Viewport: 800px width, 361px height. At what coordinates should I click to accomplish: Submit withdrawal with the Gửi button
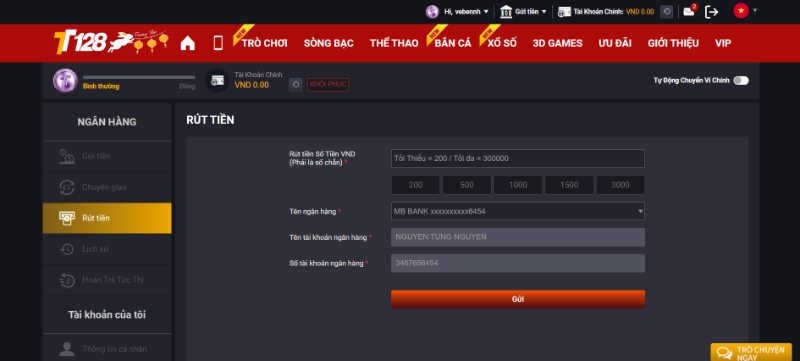[x=518, y=299]
